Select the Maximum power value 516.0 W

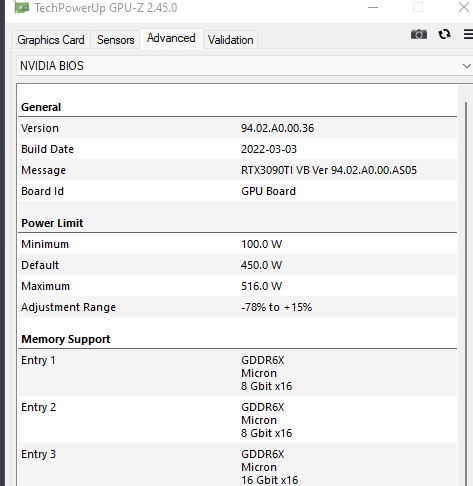[x=261, y=286]
